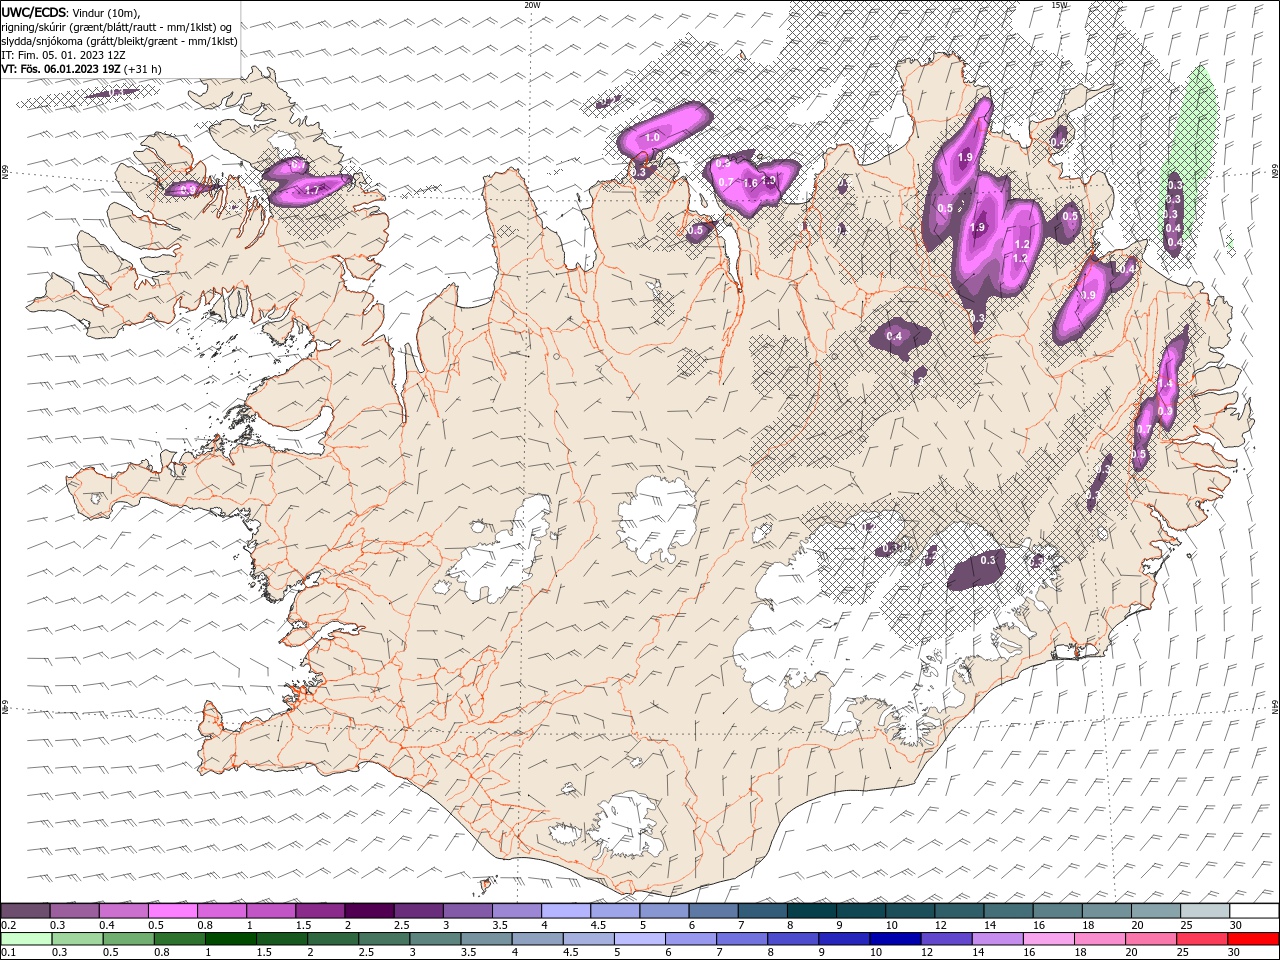
Task: Click the "14" label in the top legend row
Action: pyautogui.click(x=990, y=925)
